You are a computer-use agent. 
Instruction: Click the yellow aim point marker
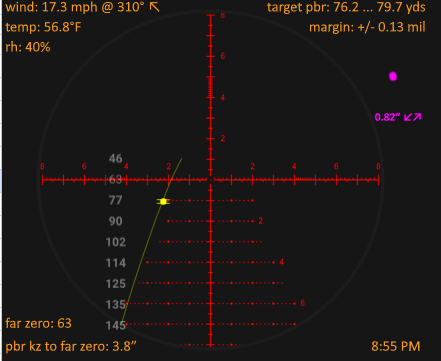click(x=163, y=201)
